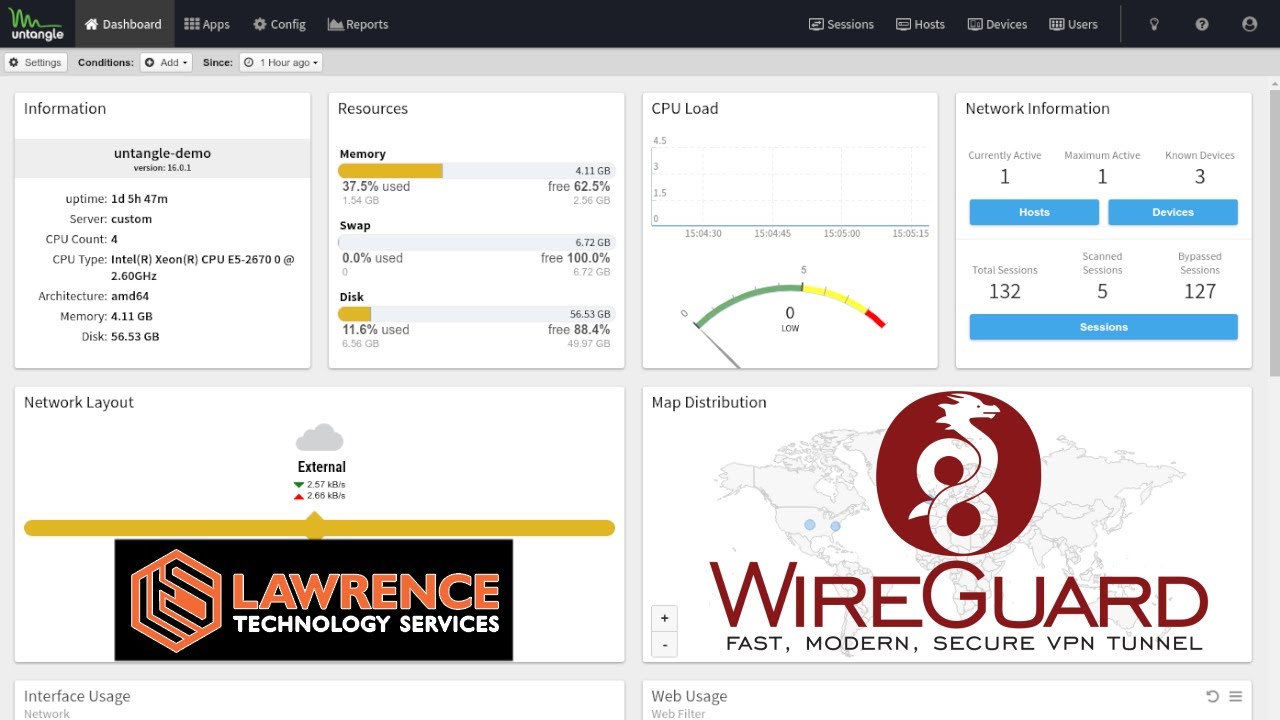Click the CPU Load line chart
Image resolution: width=1280 pixels, height=720 pixels.
pos(790,187)
